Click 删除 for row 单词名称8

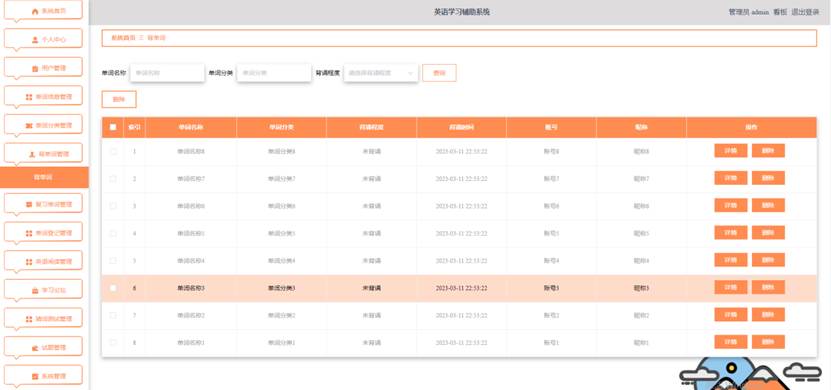(x=768, y=151)
